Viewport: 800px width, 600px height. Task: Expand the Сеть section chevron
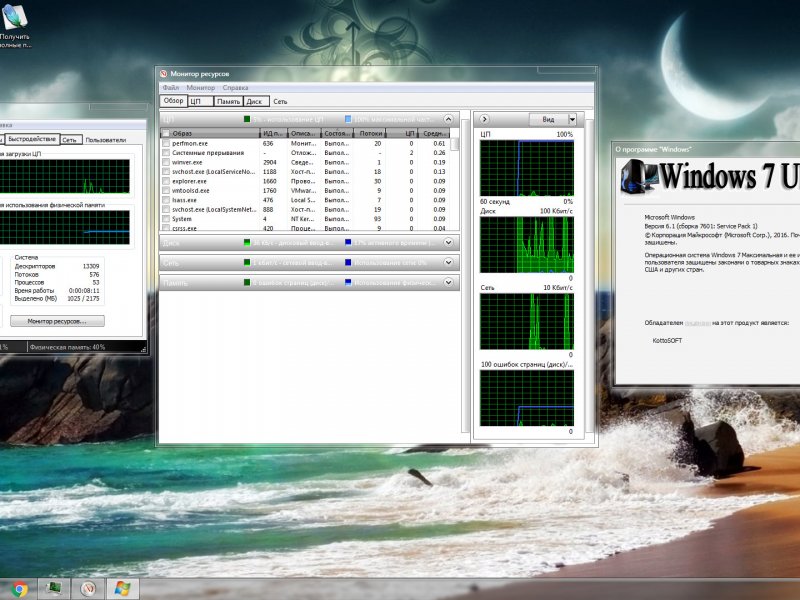448,262
